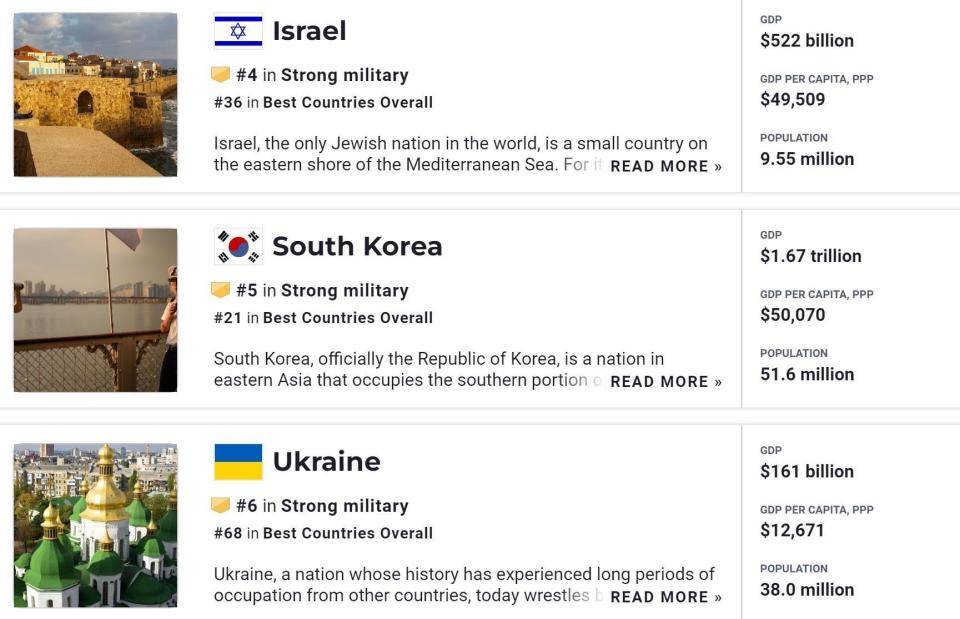The height and width of the screenshot is (619, 960).
Task: Click the badge icon beside Ukraine's #6 ranking
Action: point(221,506)
